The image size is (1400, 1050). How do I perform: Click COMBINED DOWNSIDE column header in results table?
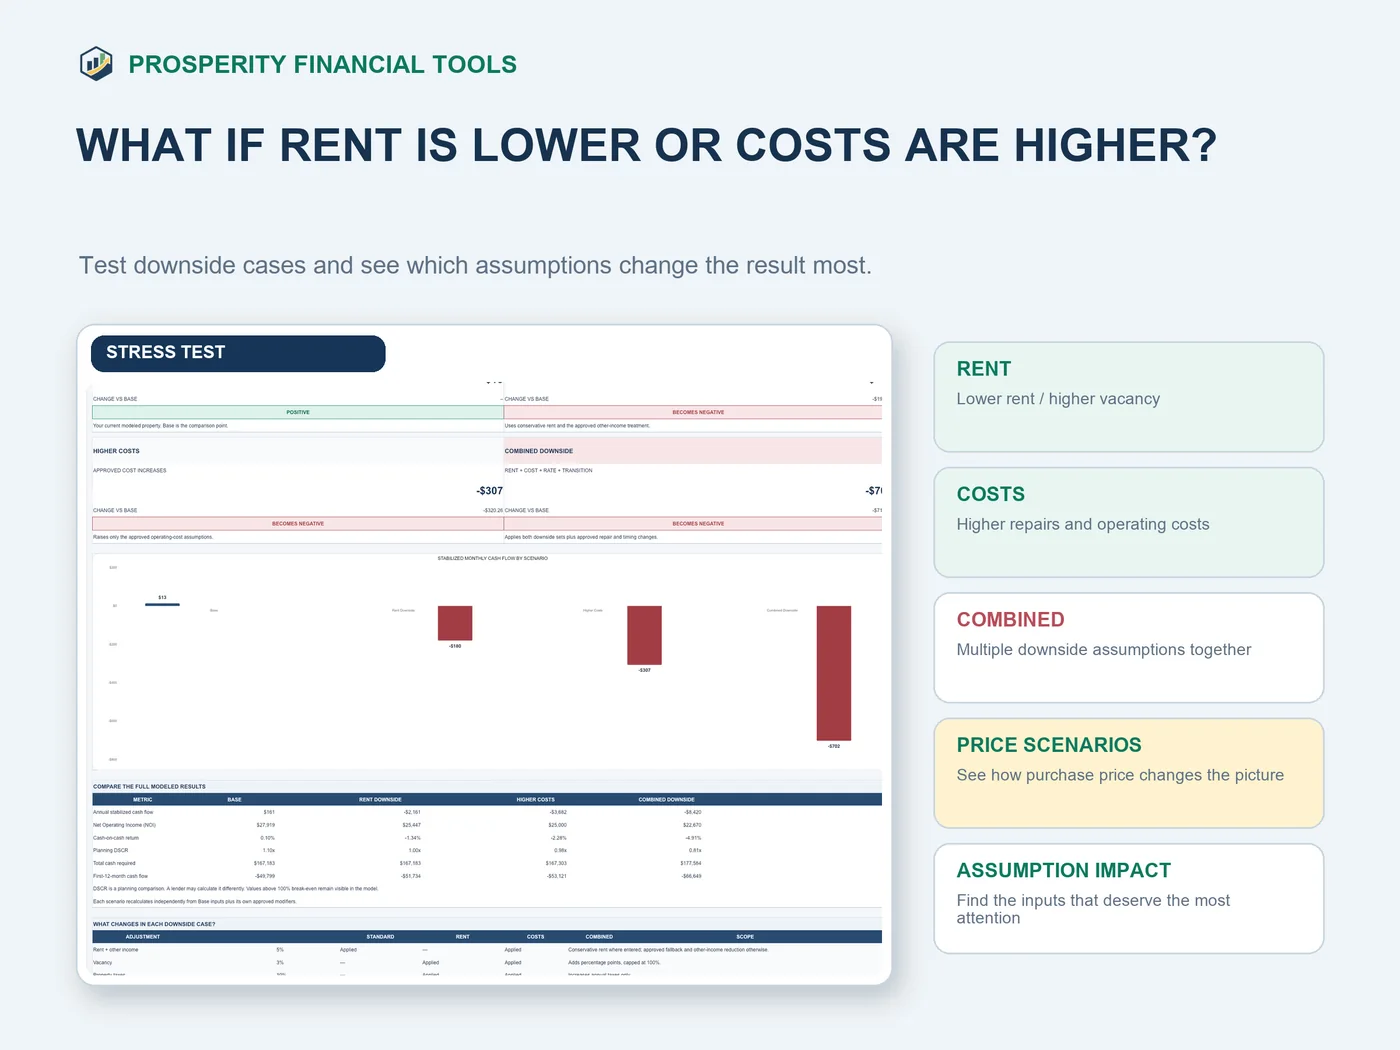pos(666,799)
